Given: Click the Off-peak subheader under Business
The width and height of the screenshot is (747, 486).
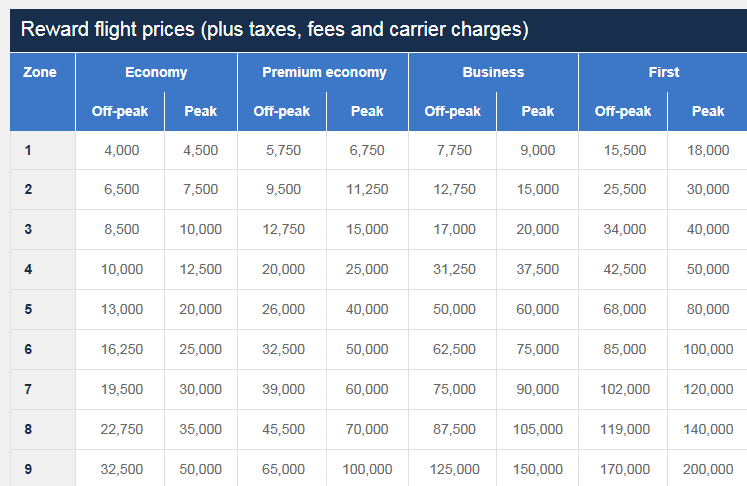Looking at the screenshot, I should [x=452, y=111].
